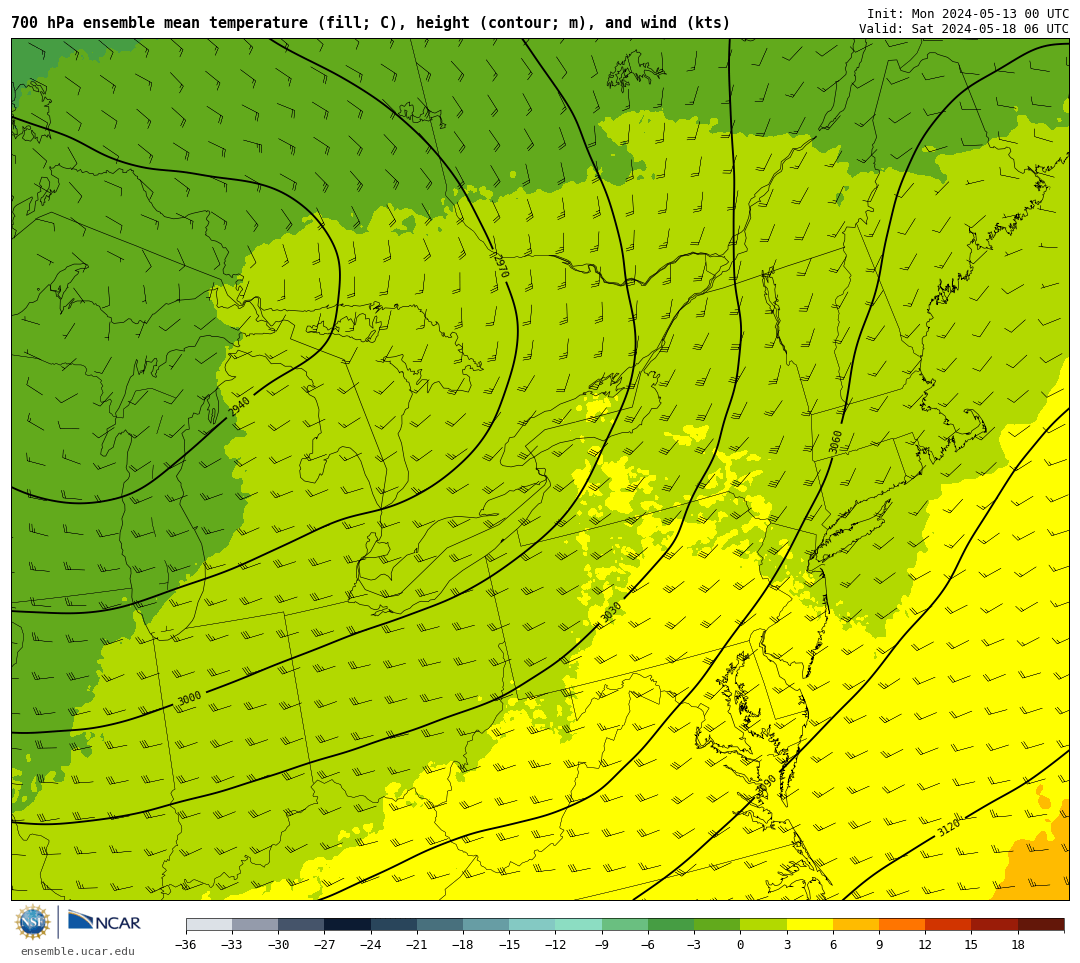Pick the yellow swatch between 3 and 6
Viewport: 1080px width, 963px height.
(x=809, y=925)
